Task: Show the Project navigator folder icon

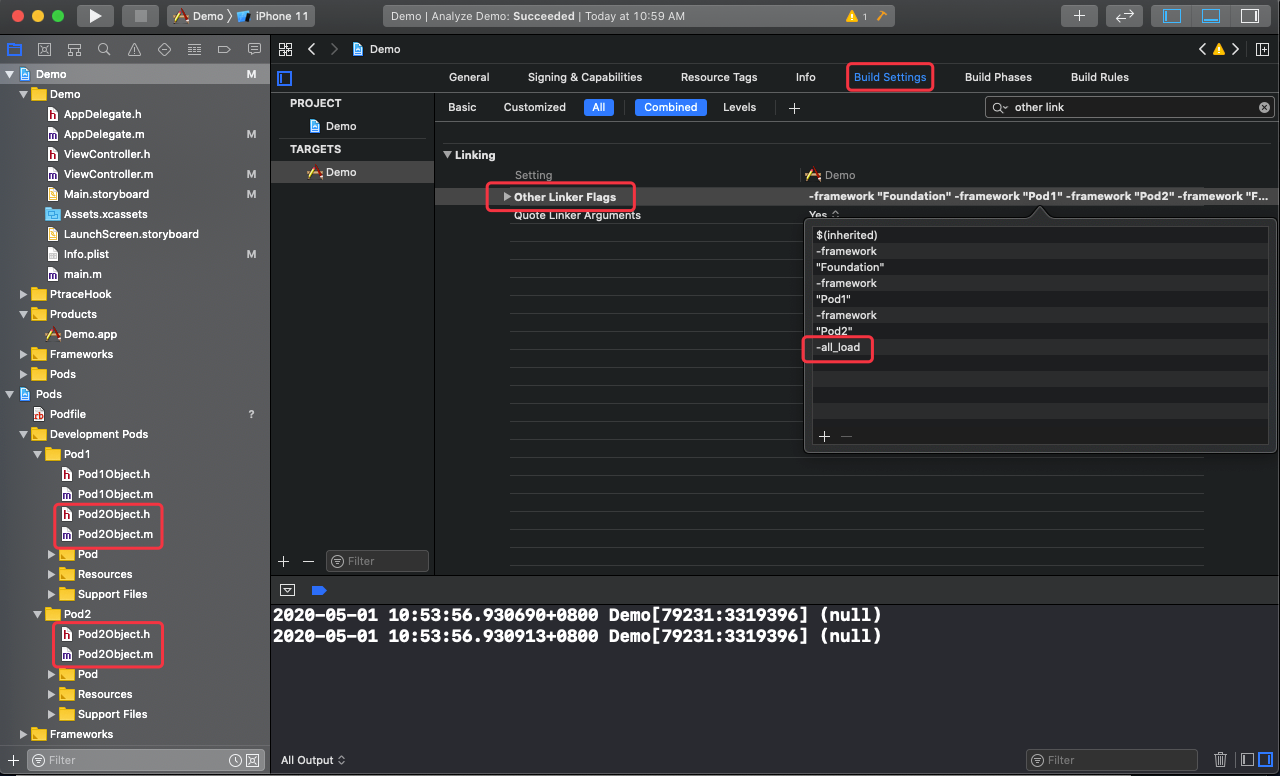Action: [14, 49]
